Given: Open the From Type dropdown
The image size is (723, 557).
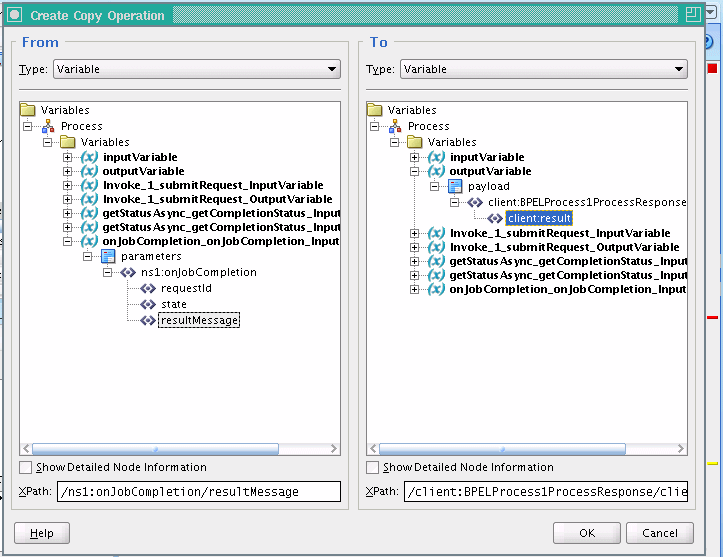Looking at the screenshot, I should 197,69.
